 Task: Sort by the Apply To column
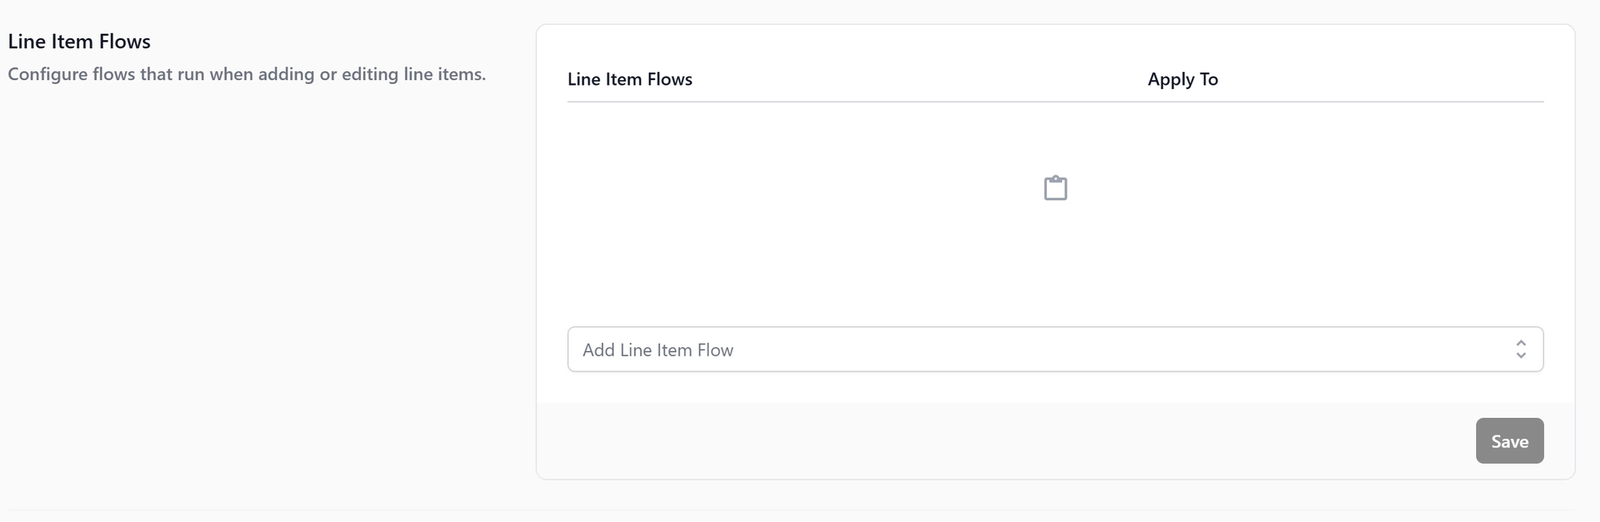pyautogui.click(x=1183, y=79)
